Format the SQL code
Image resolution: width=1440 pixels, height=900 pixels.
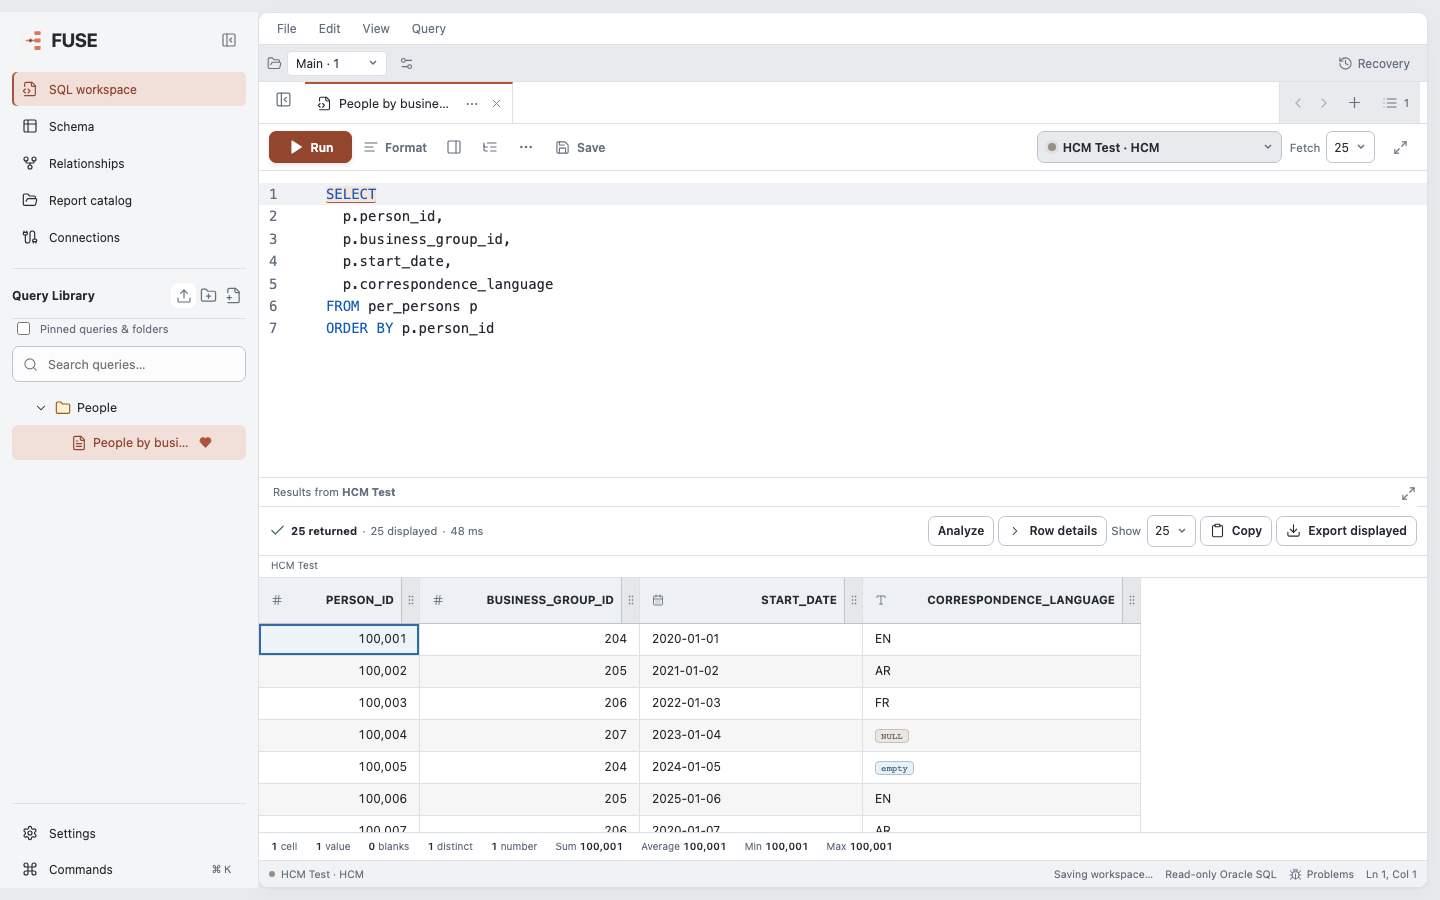[395, 147]
